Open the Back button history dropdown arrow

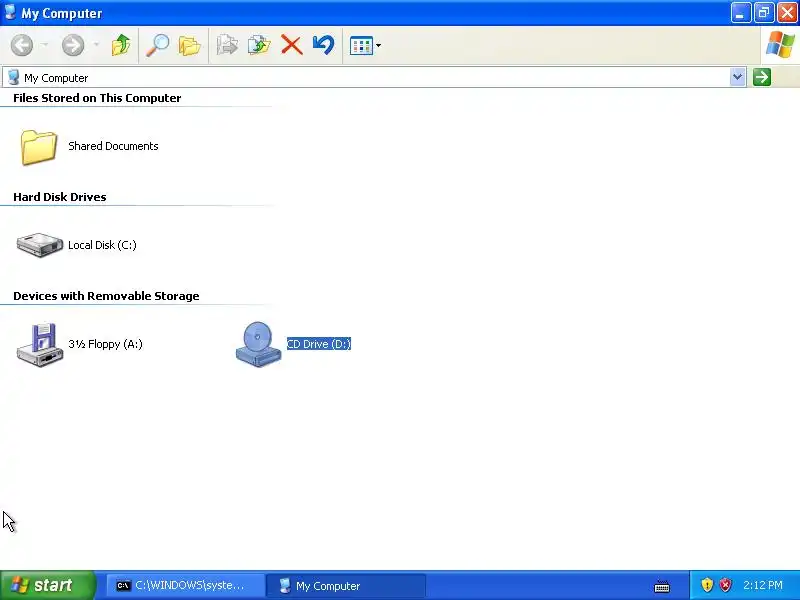click(45, 45)
